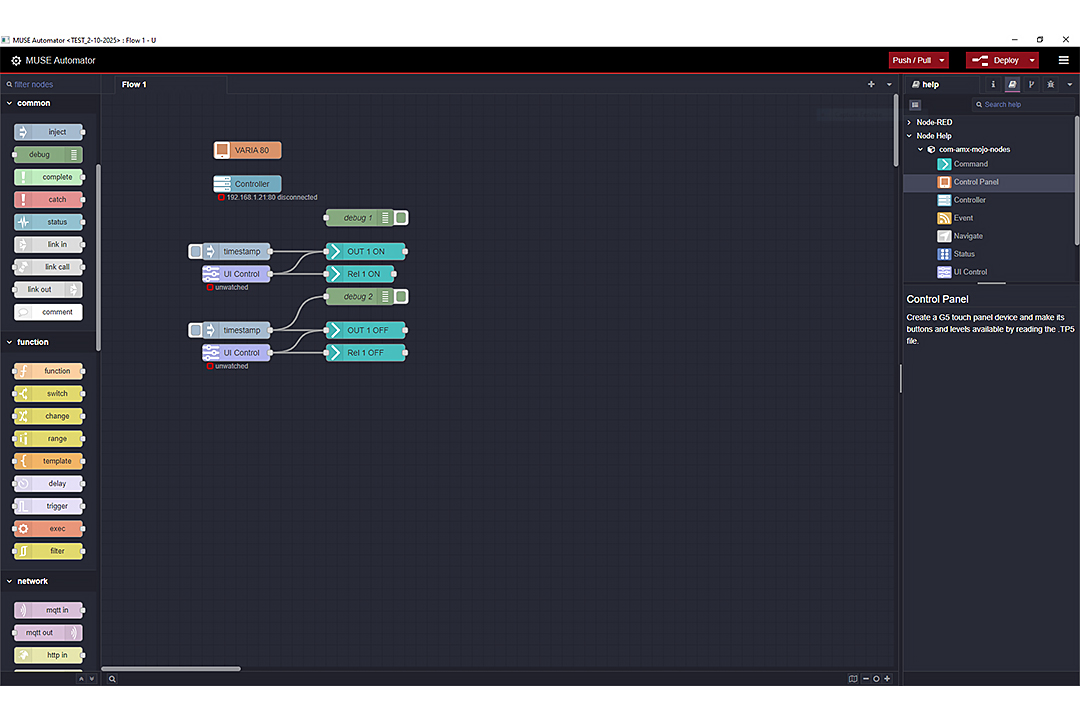Screen dimensions: 1080x720
Task: Click the filter nodes search field
Action: point(50,85)
